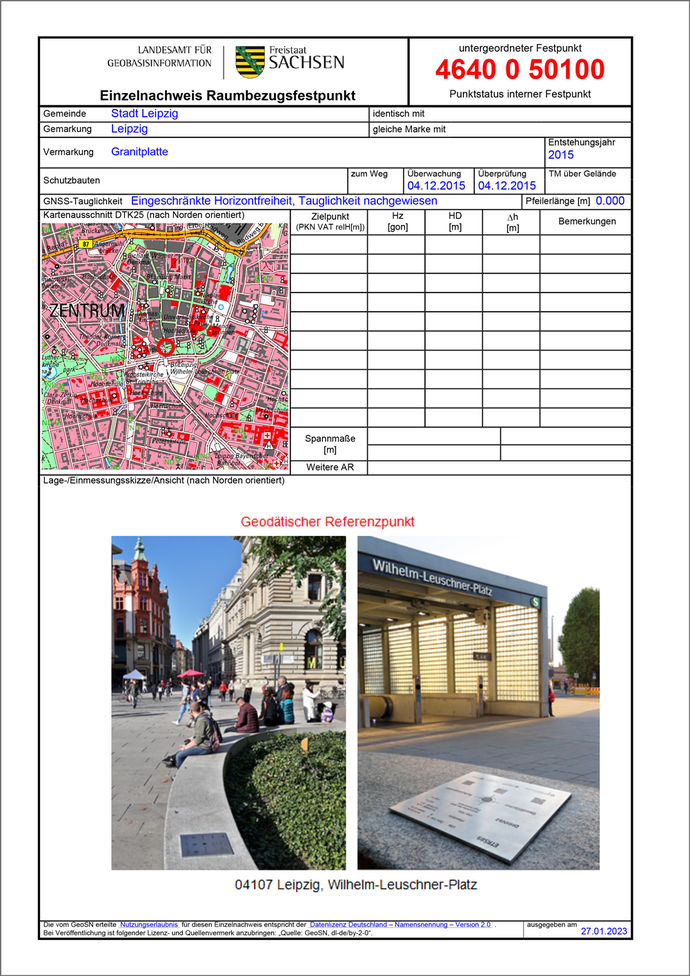Open the Datenlizenz Deutschland license link
This screenshot has height=976, width=690.
[400, 925]
